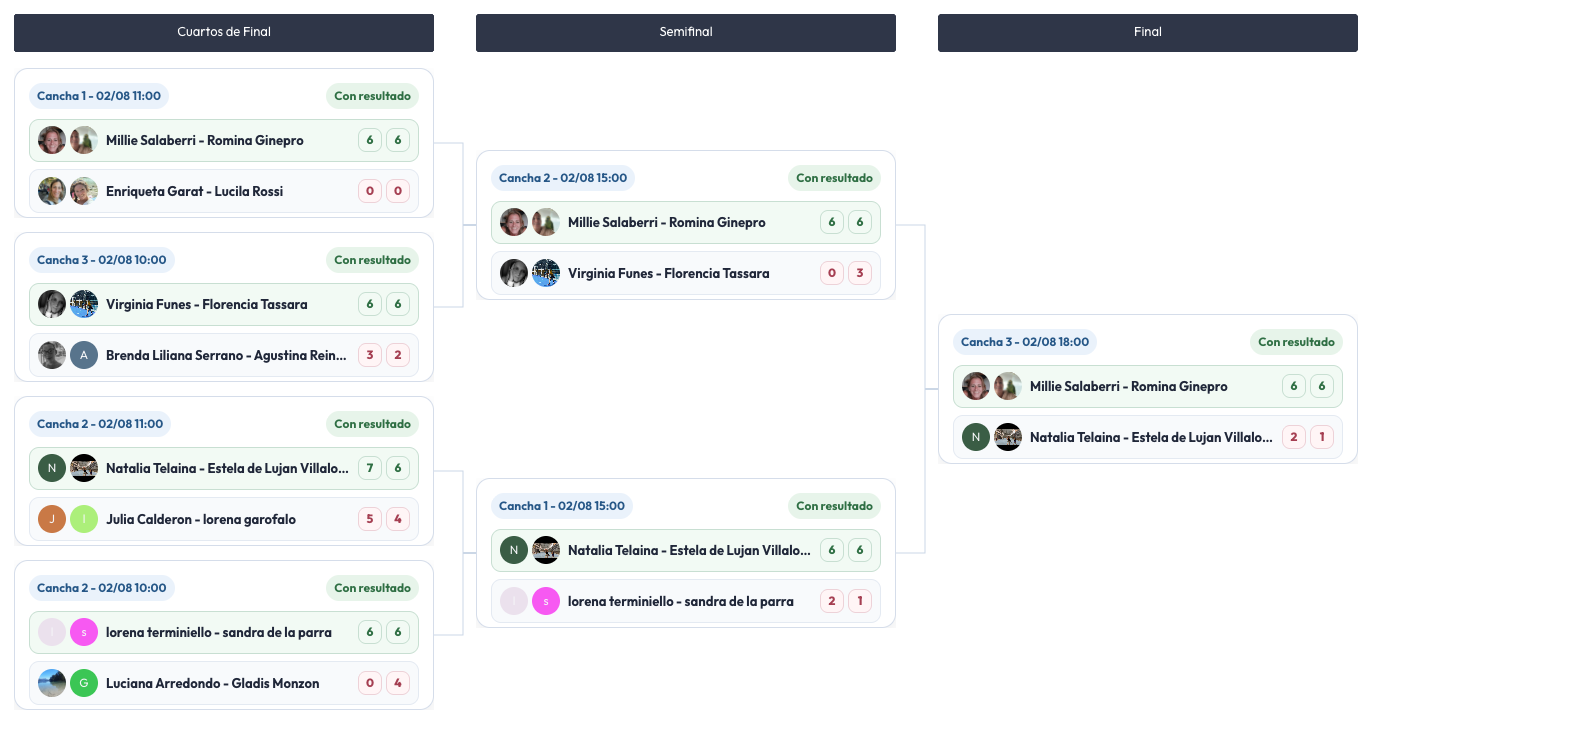1590x745 pixels.
Task: Select Natalia Telaina - Estela de Lujan row in the final
Action: tap(1148, 437)
